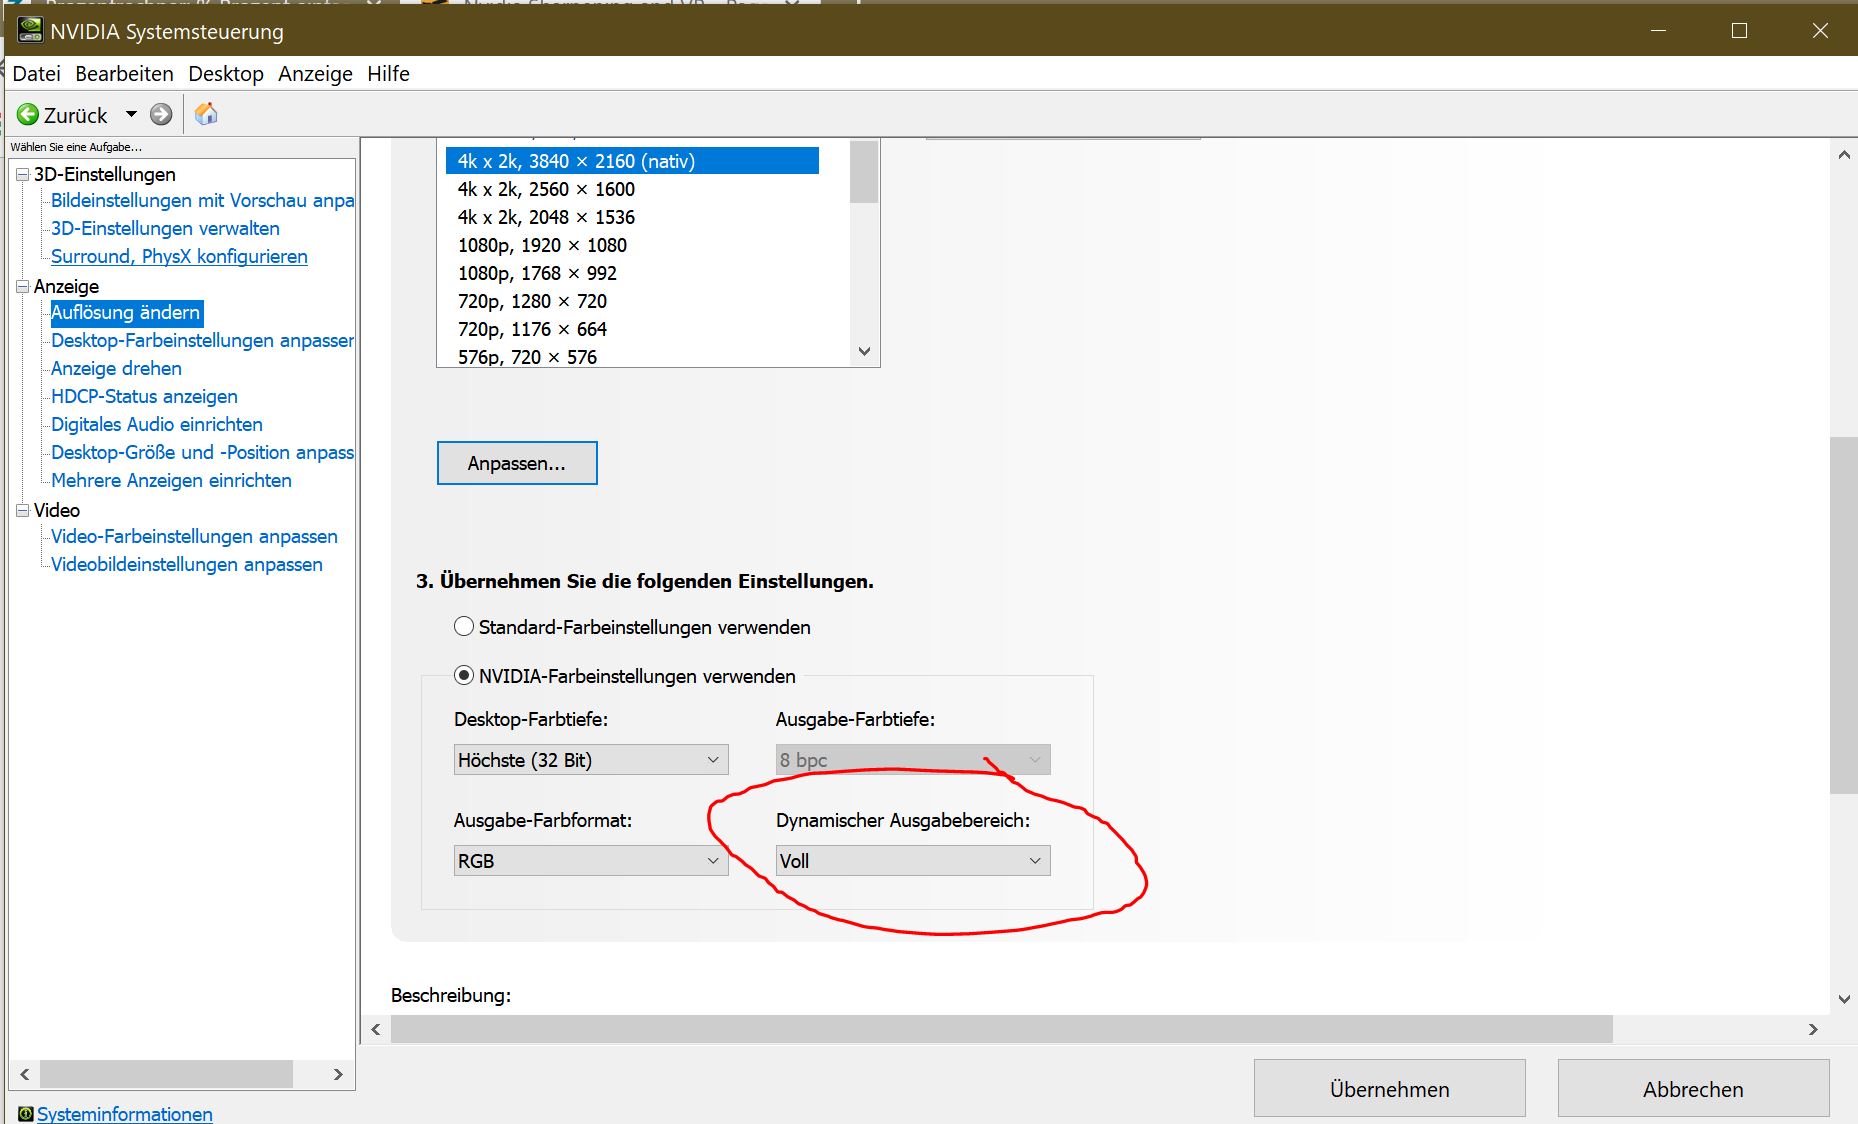Screen dimensions: 1858x1124
Task: Open Mehrere Anzeigen einrichten
Action: [x=171, y=481]
